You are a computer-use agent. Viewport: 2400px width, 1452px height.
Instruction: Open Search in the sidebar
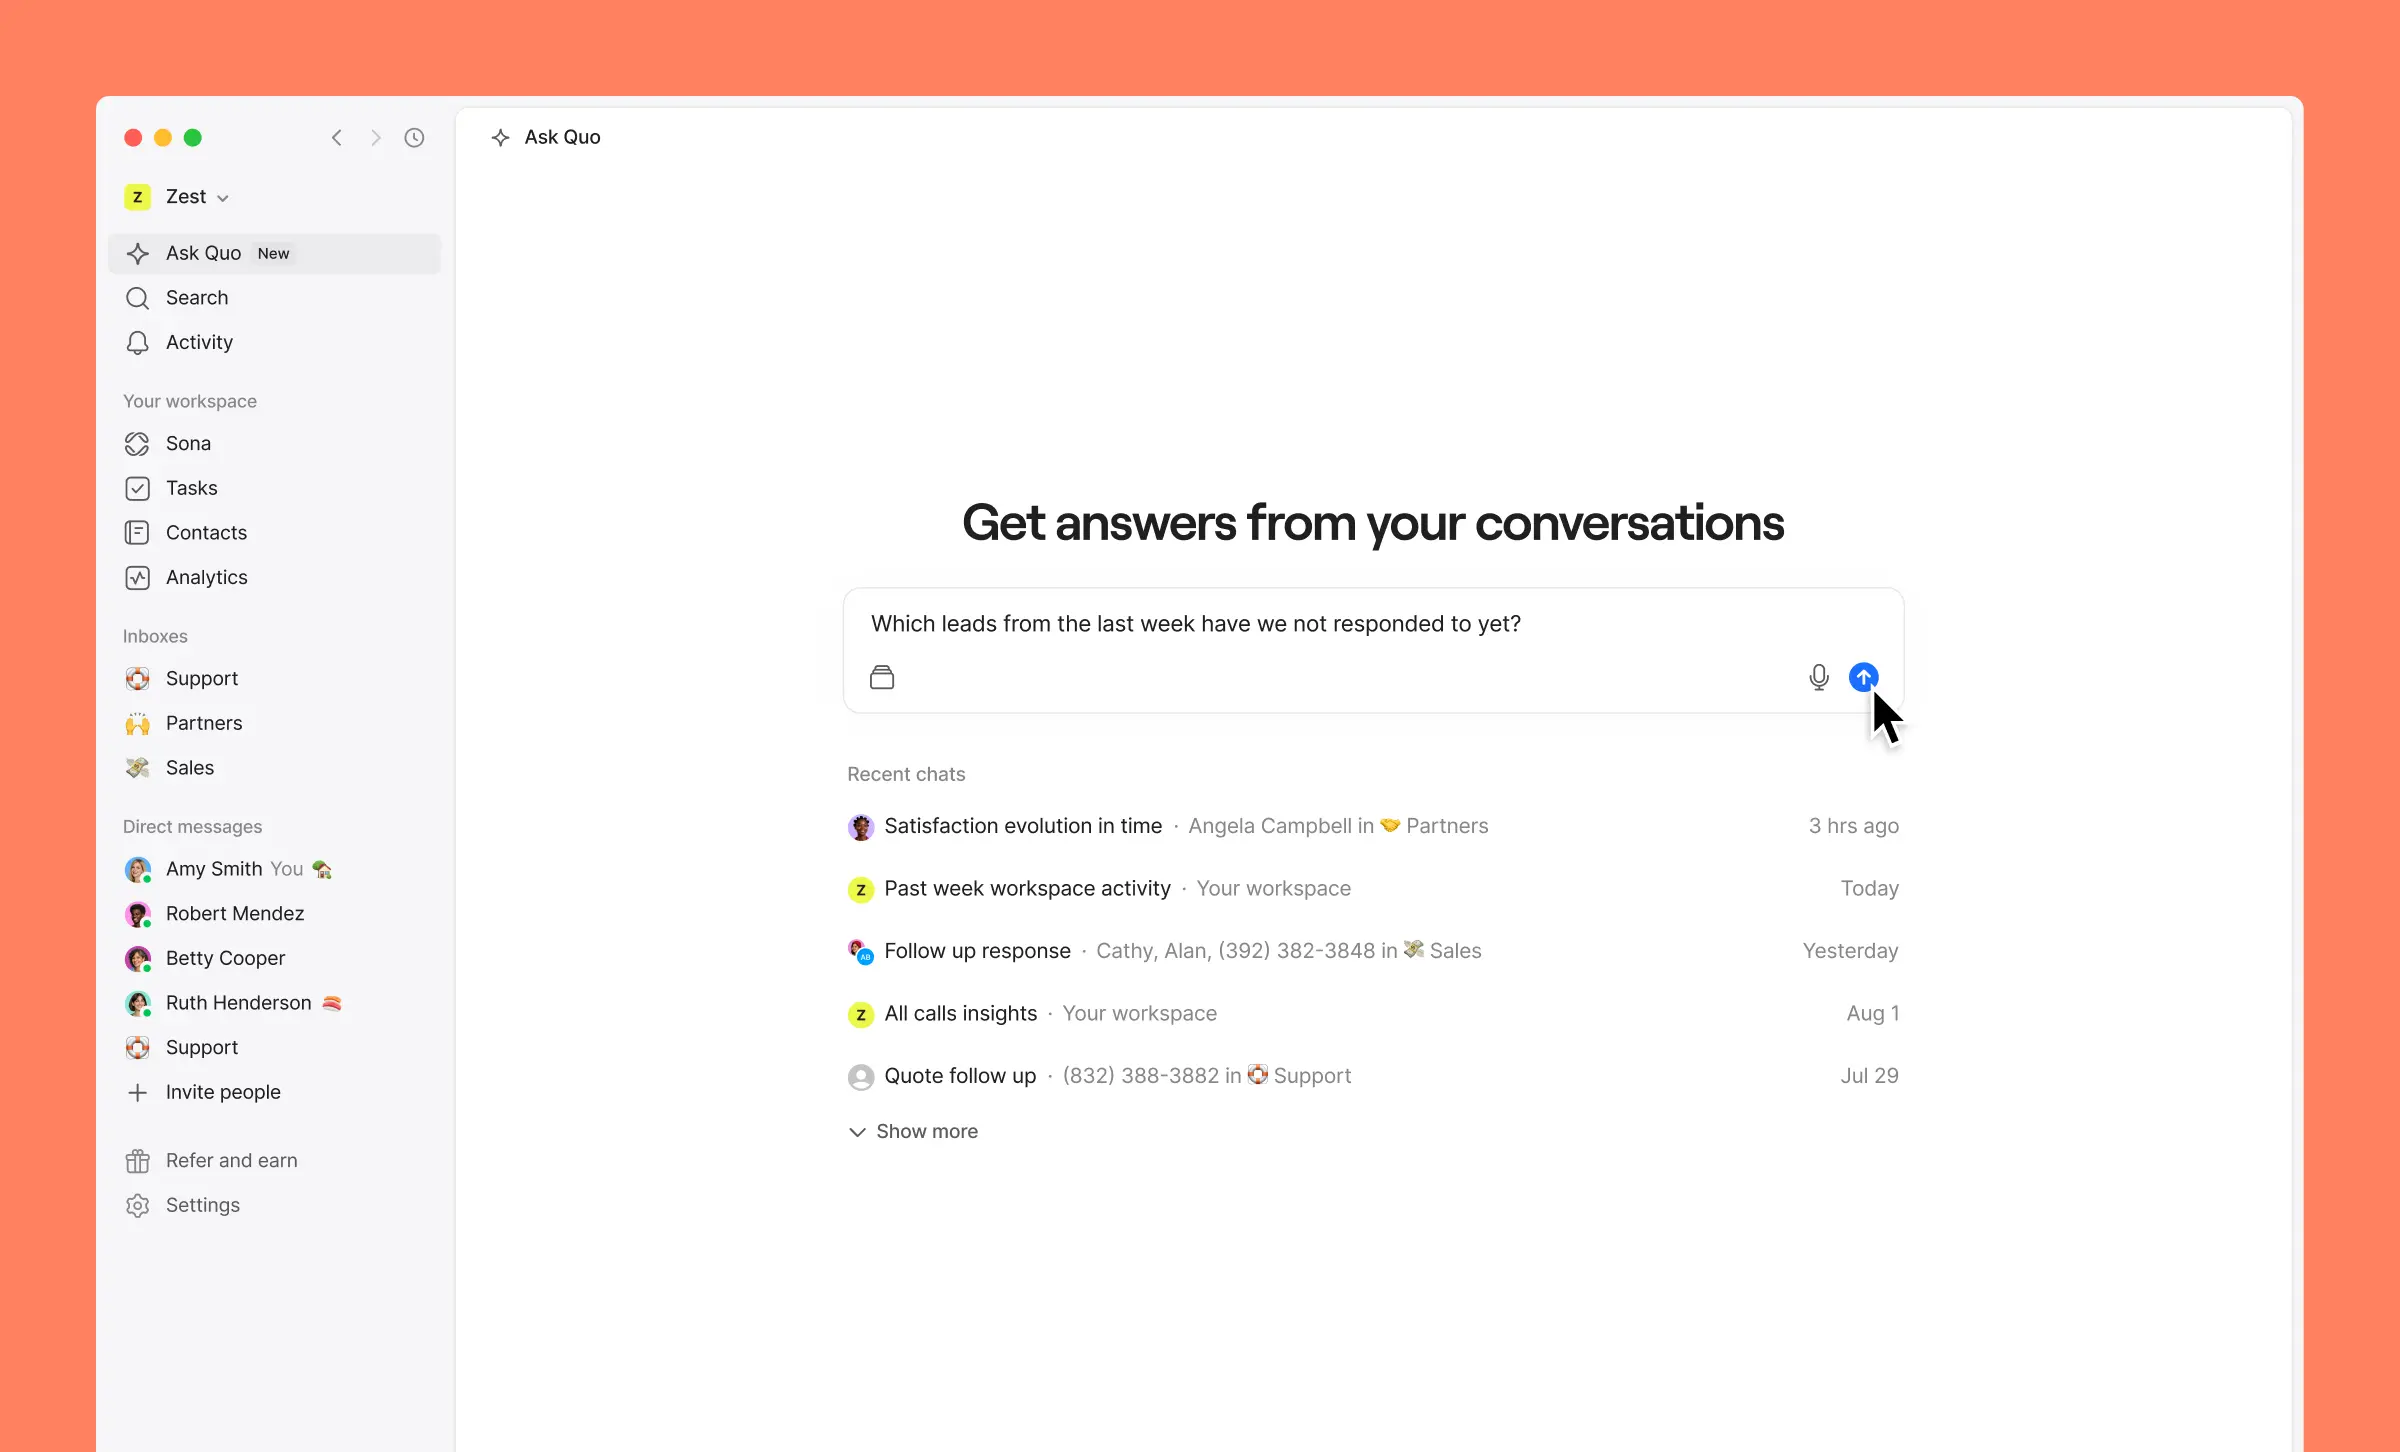tap(274, 297)
